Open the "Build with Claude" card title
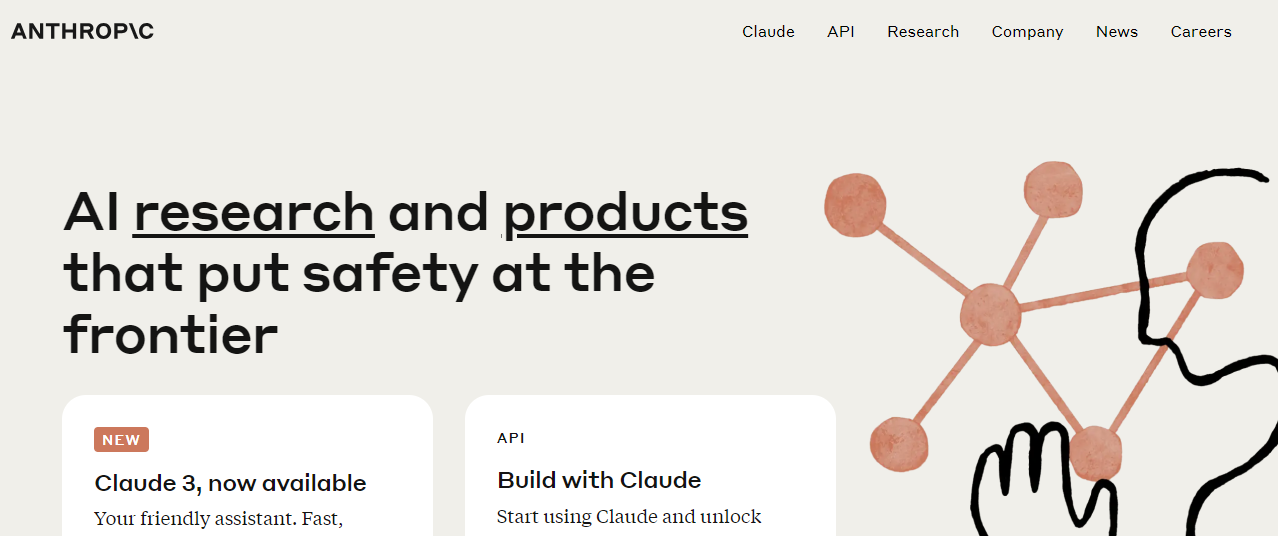The width and height of the screenshot is (1278, 536). (x=599, y=480)
